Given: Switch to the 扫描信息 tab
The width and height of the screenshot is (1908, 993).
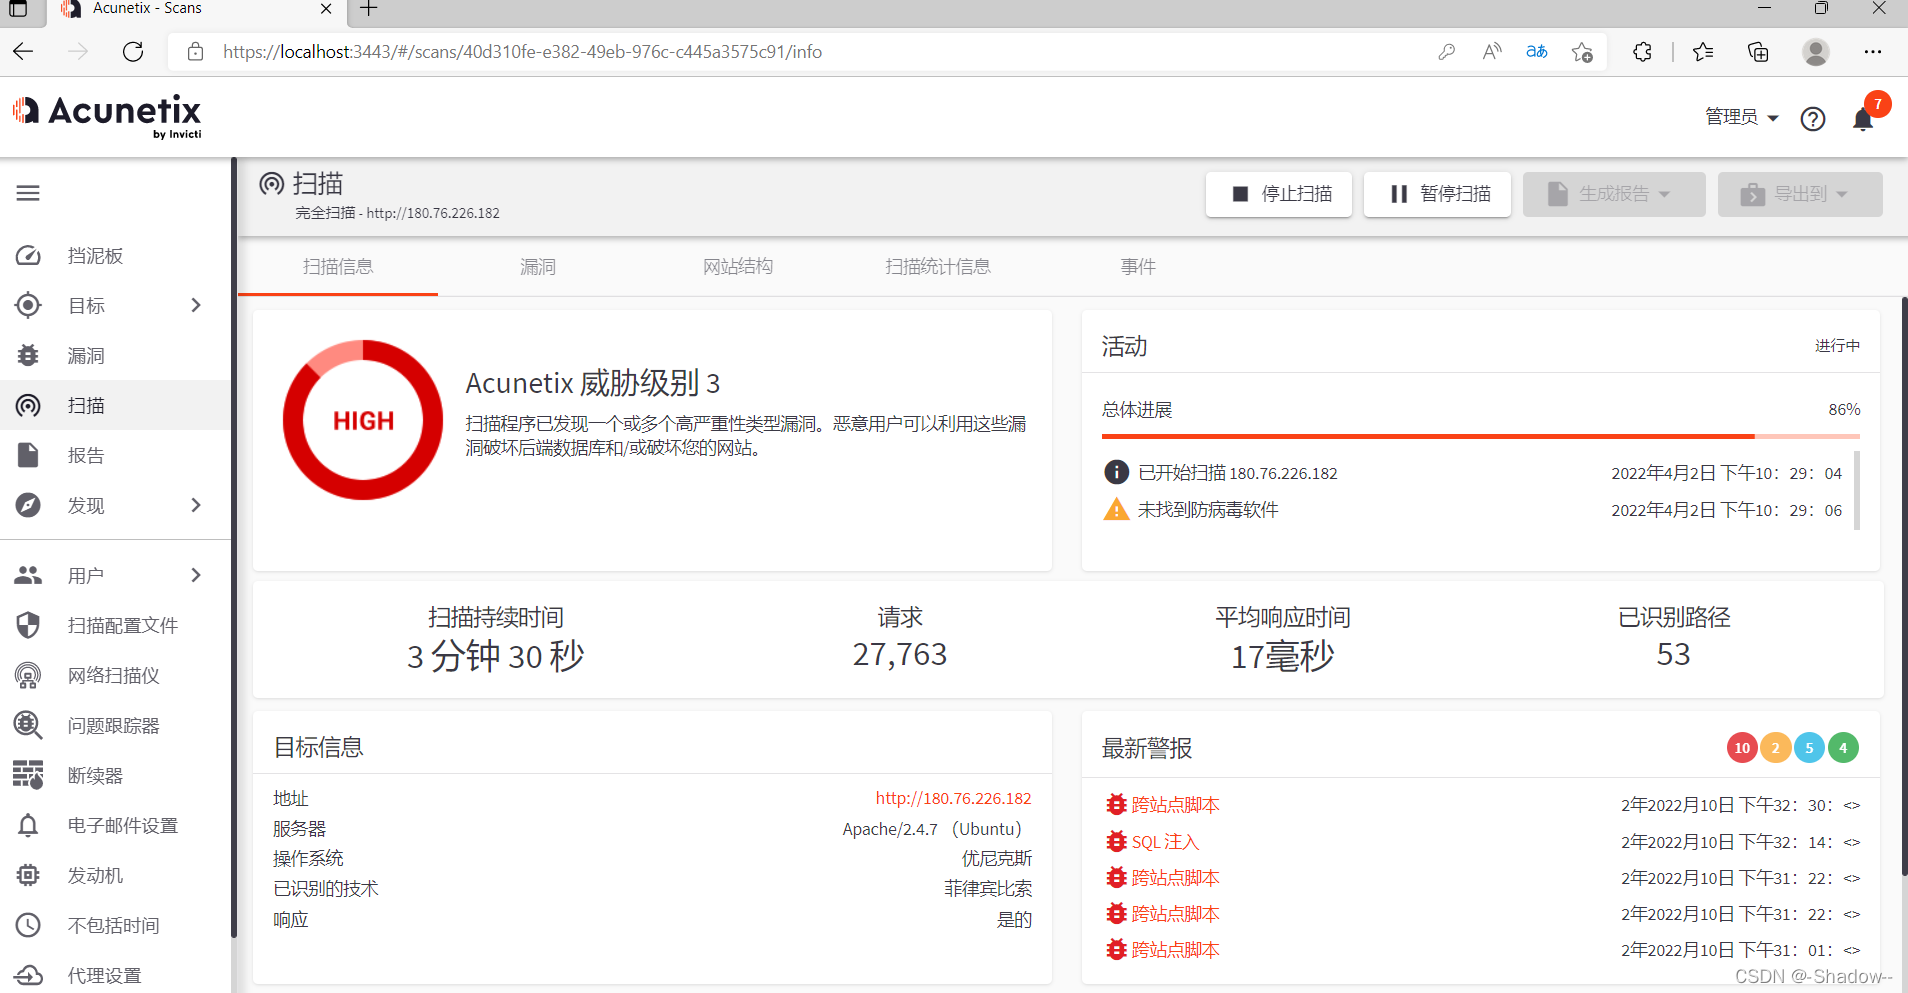Looking at the screenshot, I should [338, 266].
